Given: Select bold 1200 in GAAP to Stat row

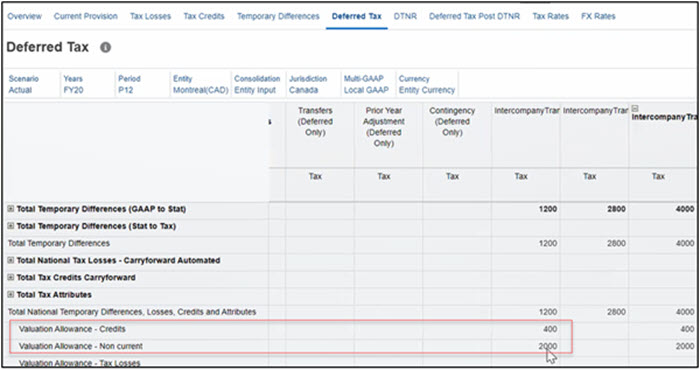Looking at the screenshot, I should click(x=548, y=209).
